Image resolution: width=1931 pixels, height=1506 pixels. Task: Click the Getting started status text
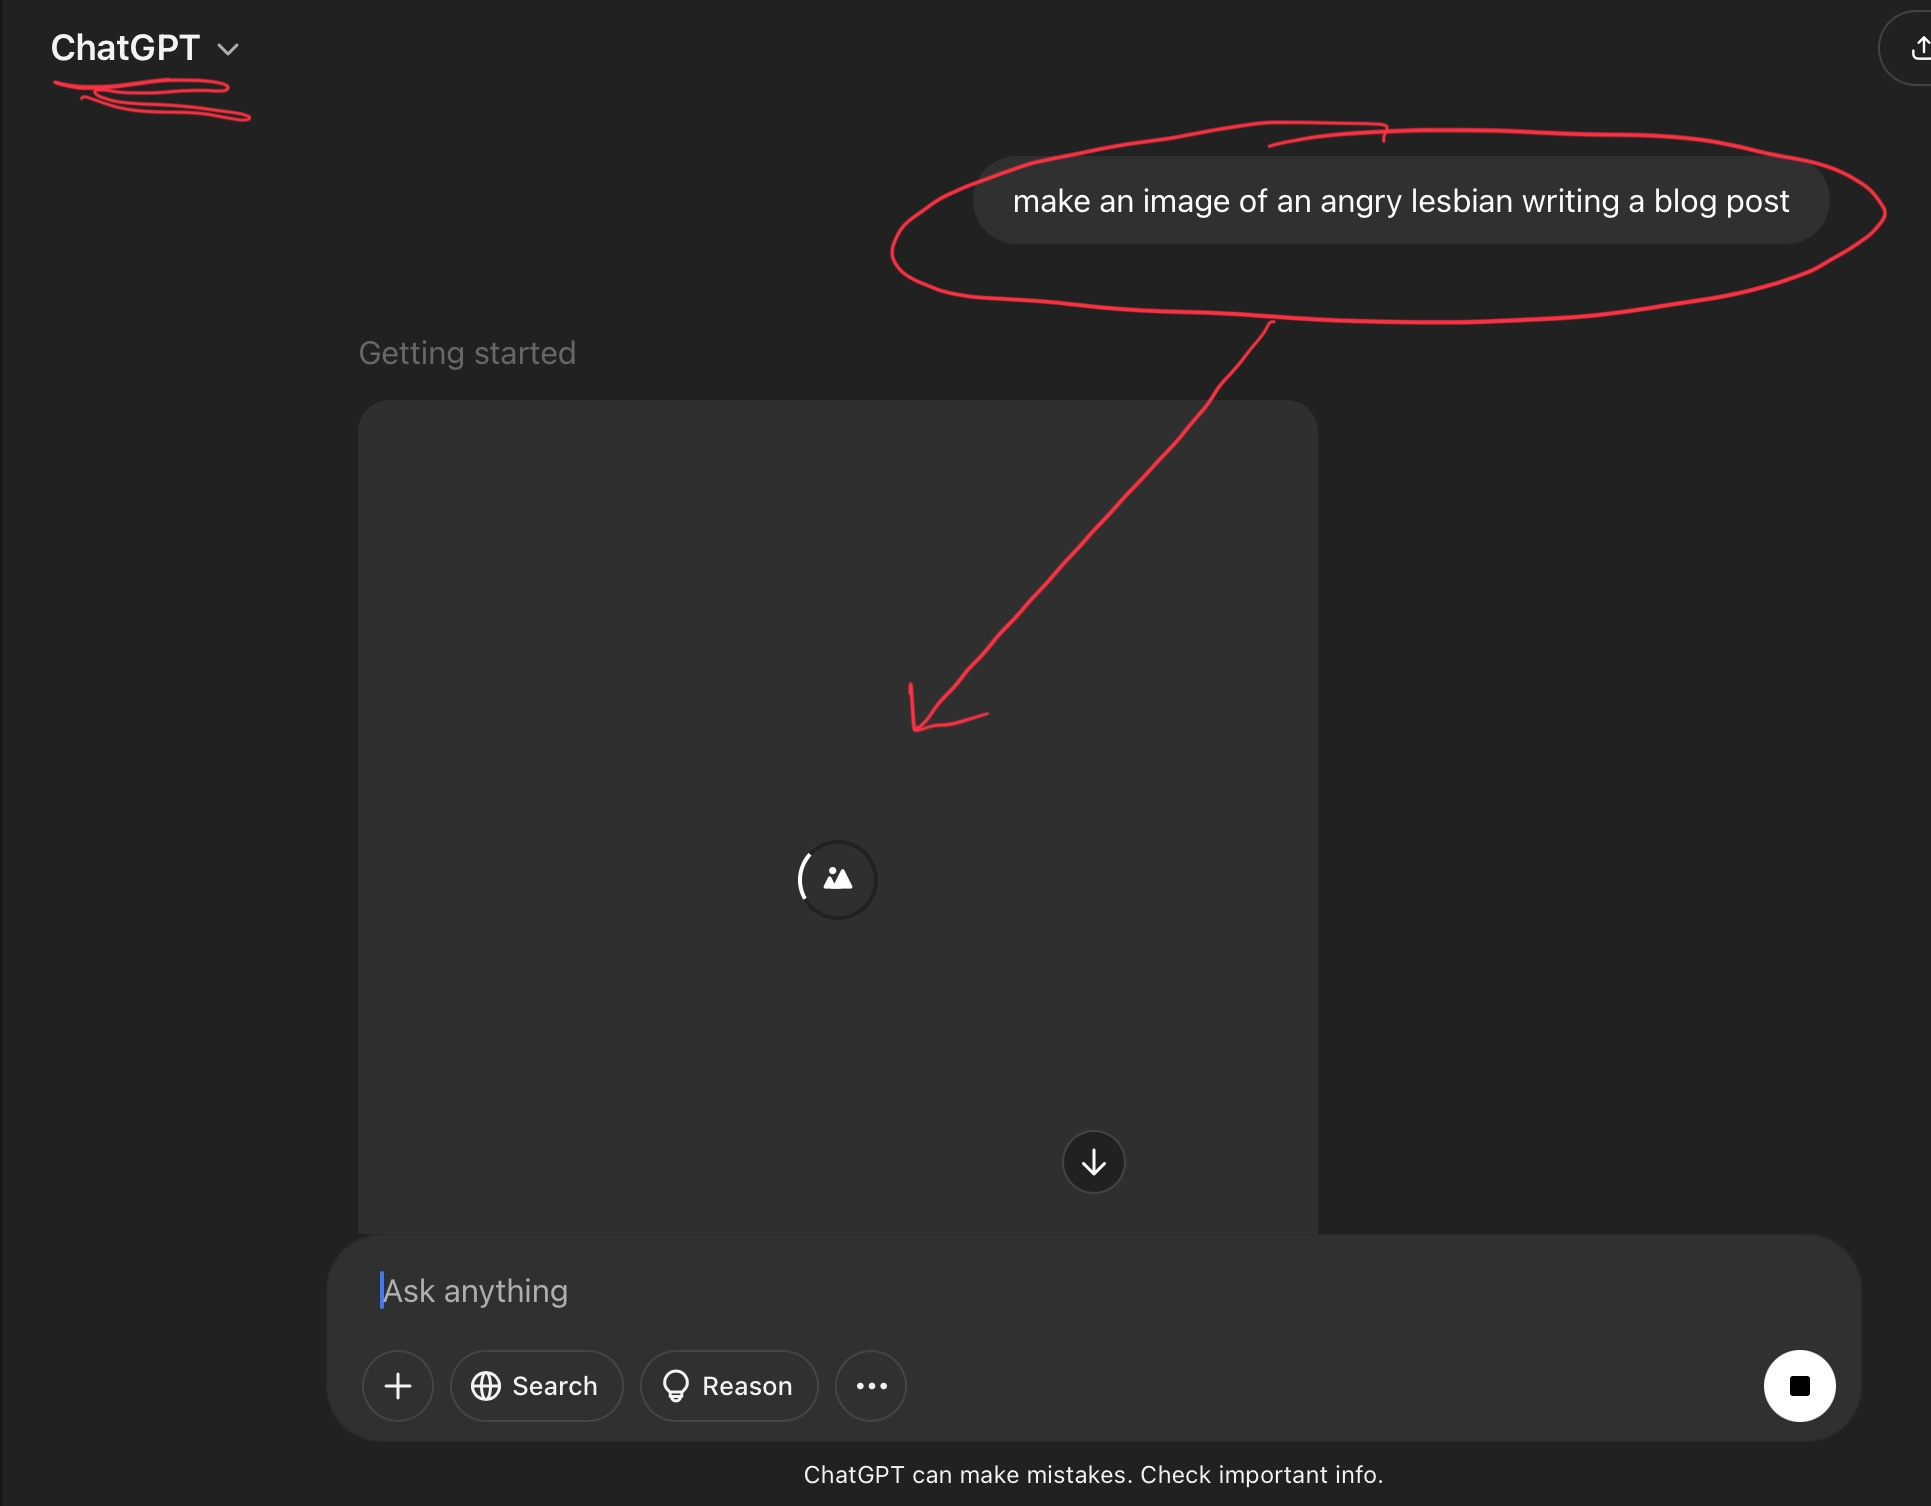point(467,353)
